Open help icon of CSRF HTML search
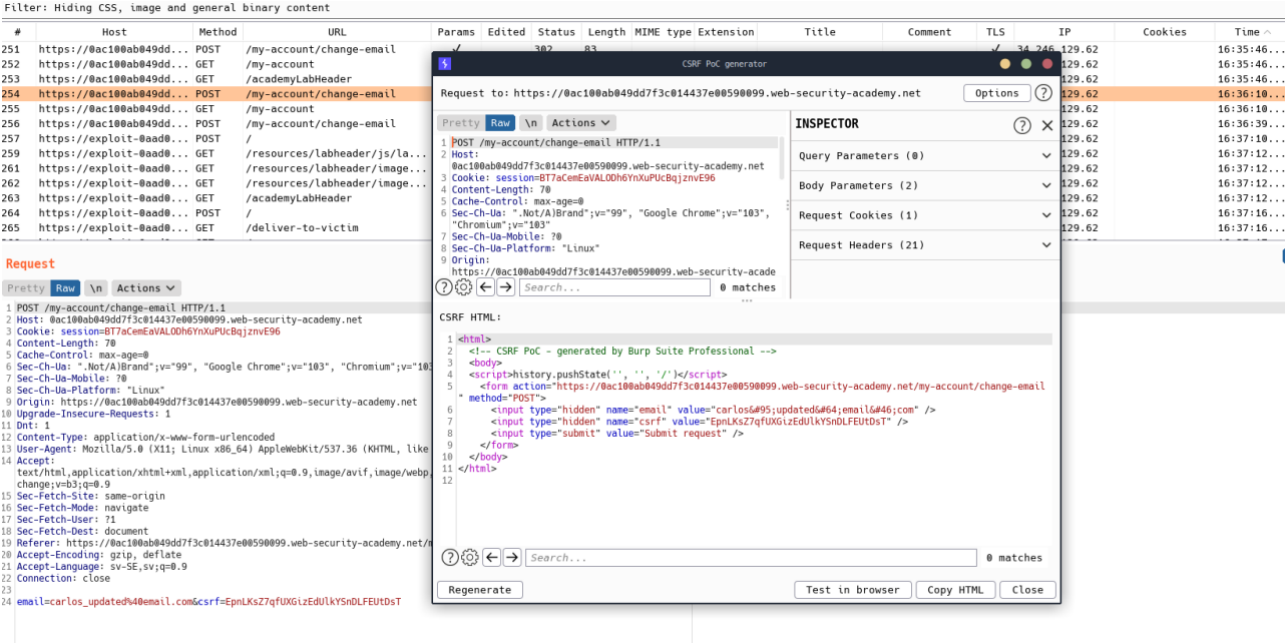Viewport: 1286px width, 643px height. point(450,557)
